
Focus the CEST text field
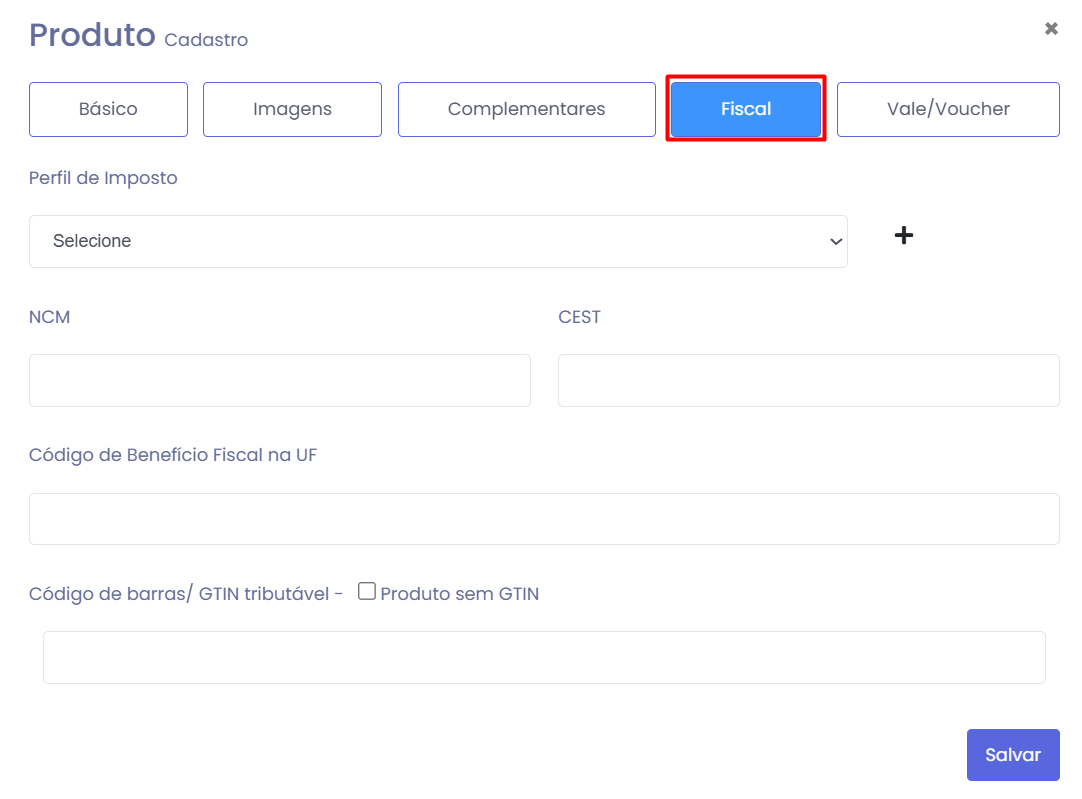click(x=808, y=380)
